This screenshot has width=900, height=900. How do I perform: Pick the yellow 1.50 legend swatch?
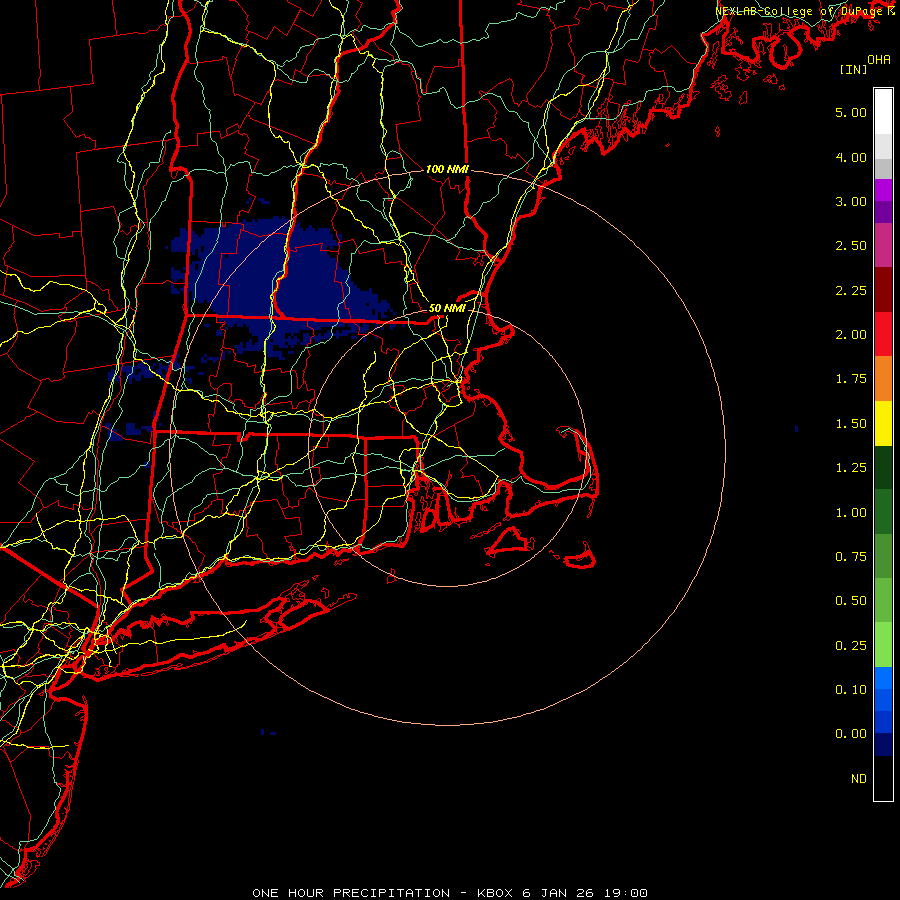coord(883,424)
